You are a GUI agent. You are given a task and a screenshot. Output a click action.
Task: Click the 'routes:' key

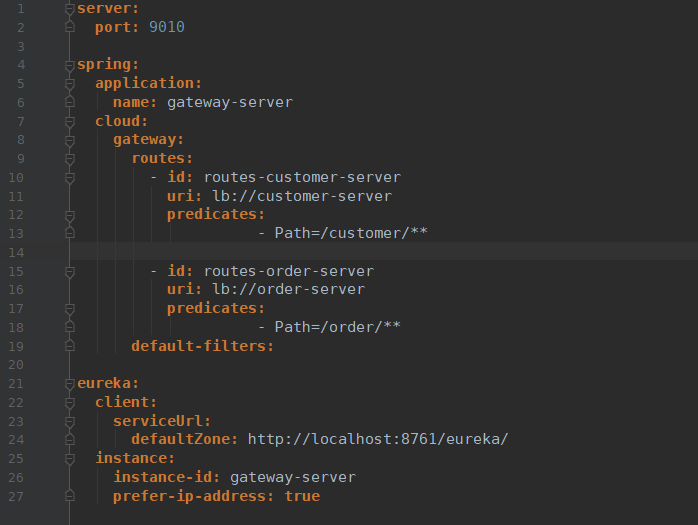coord(162,159)
